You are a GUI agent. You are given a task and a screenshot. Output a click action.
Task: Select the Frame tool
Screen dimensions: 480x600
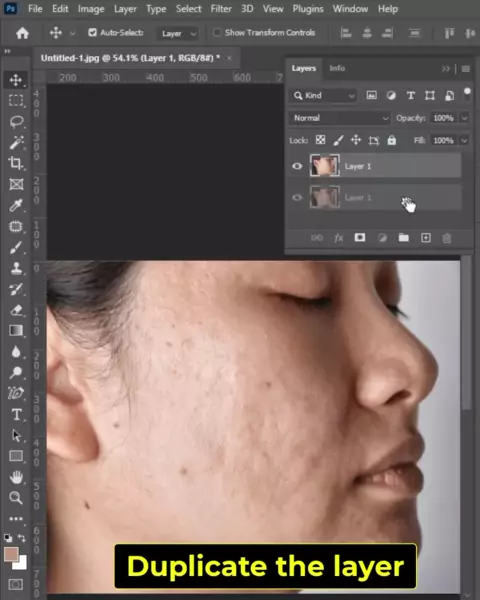[16, 184]
